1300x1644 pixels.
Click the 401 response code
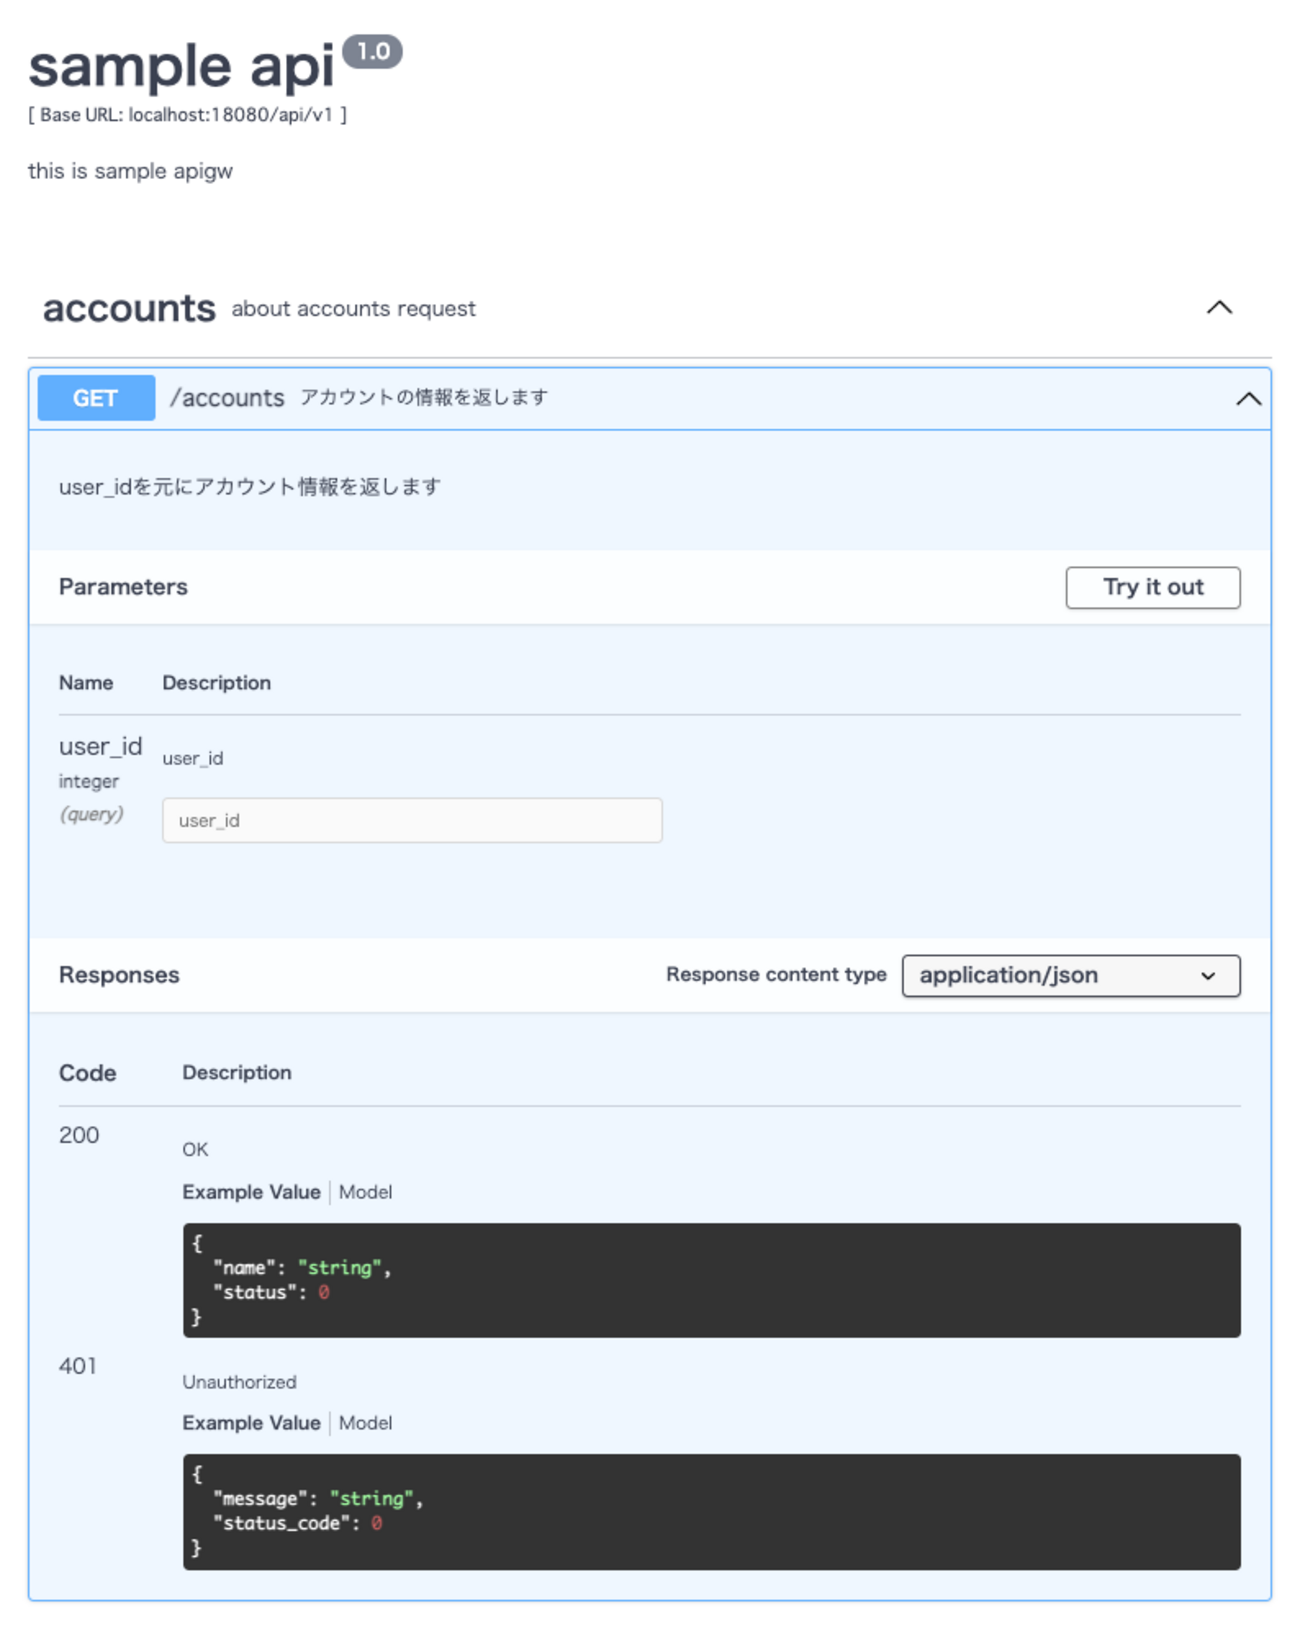tap(78, 1366)
